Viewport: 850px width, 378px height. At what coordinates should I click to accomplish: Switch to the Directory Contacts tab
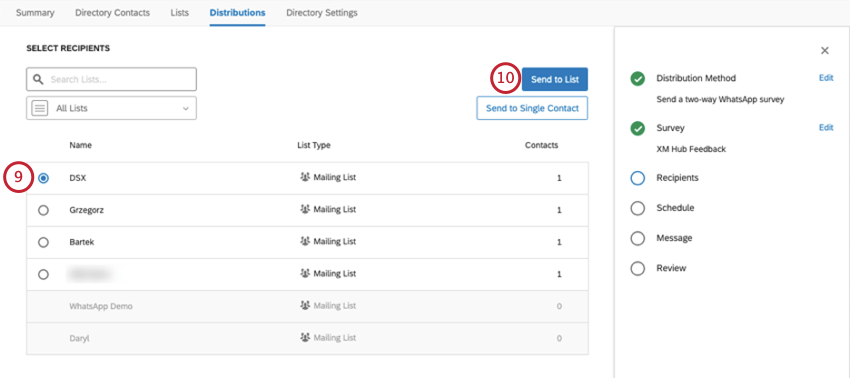[x=112, y=13]
